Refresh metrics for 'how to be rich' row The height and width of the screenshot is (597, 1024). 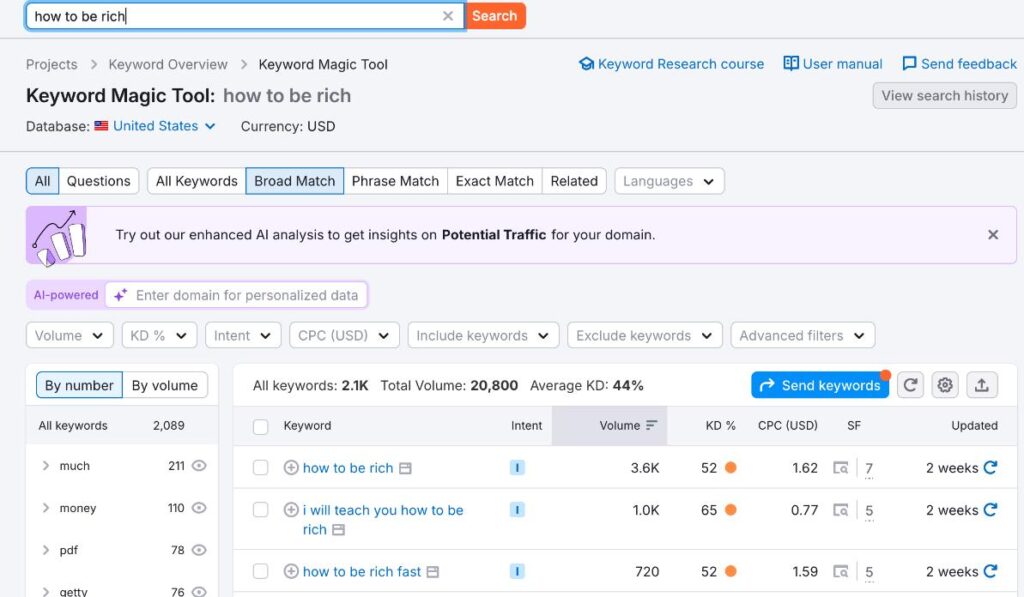point(991,467)
